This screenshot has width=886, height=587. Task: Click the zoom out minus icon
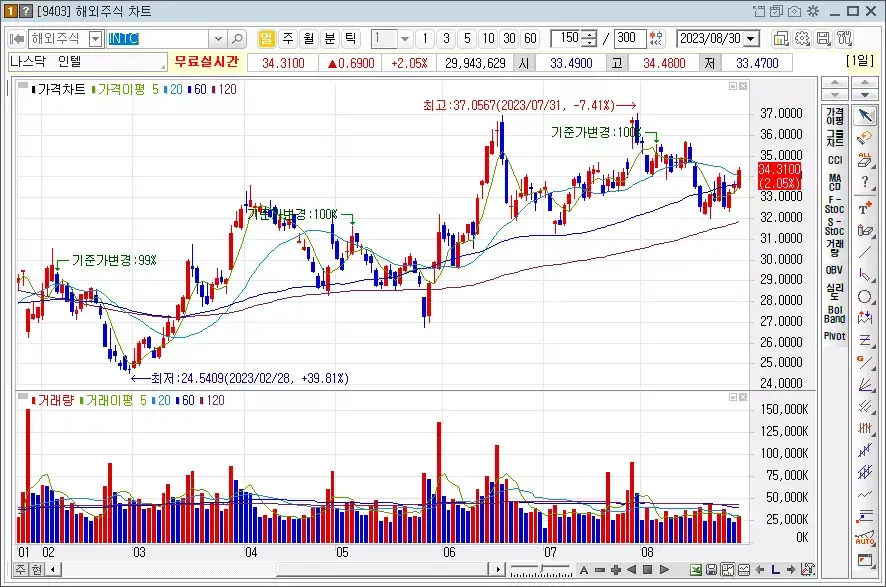pyautogui.click(x=600, y=569)
